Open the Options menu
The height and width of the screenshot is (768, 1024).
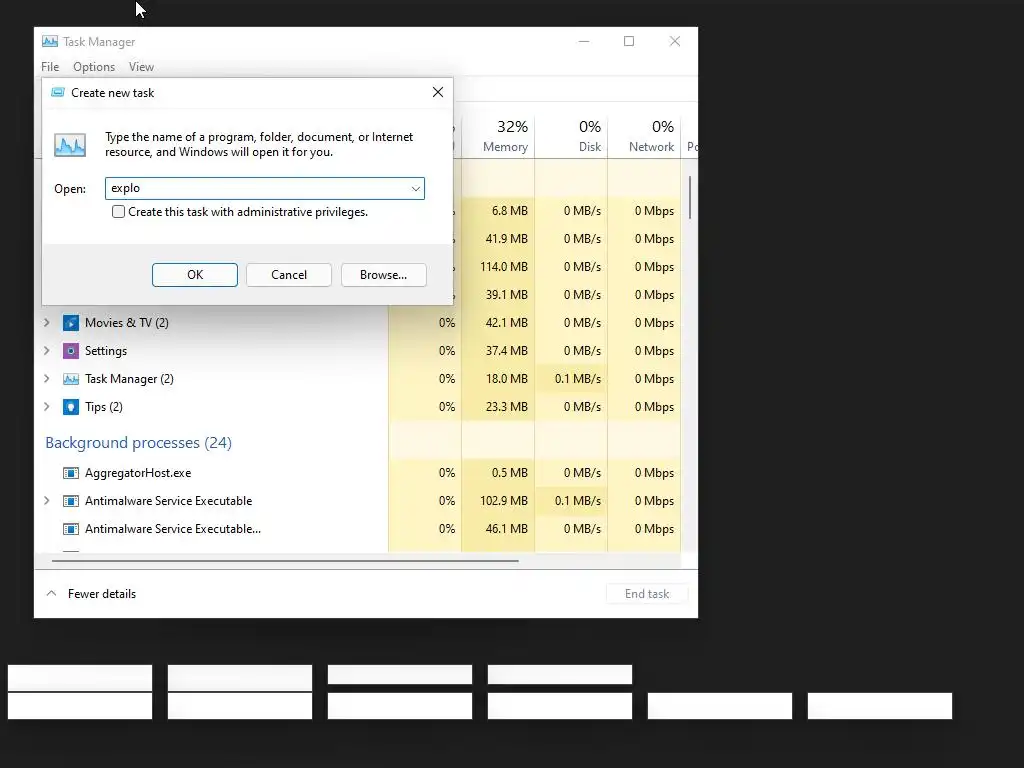pyautogui.click(x=94, y=67)
